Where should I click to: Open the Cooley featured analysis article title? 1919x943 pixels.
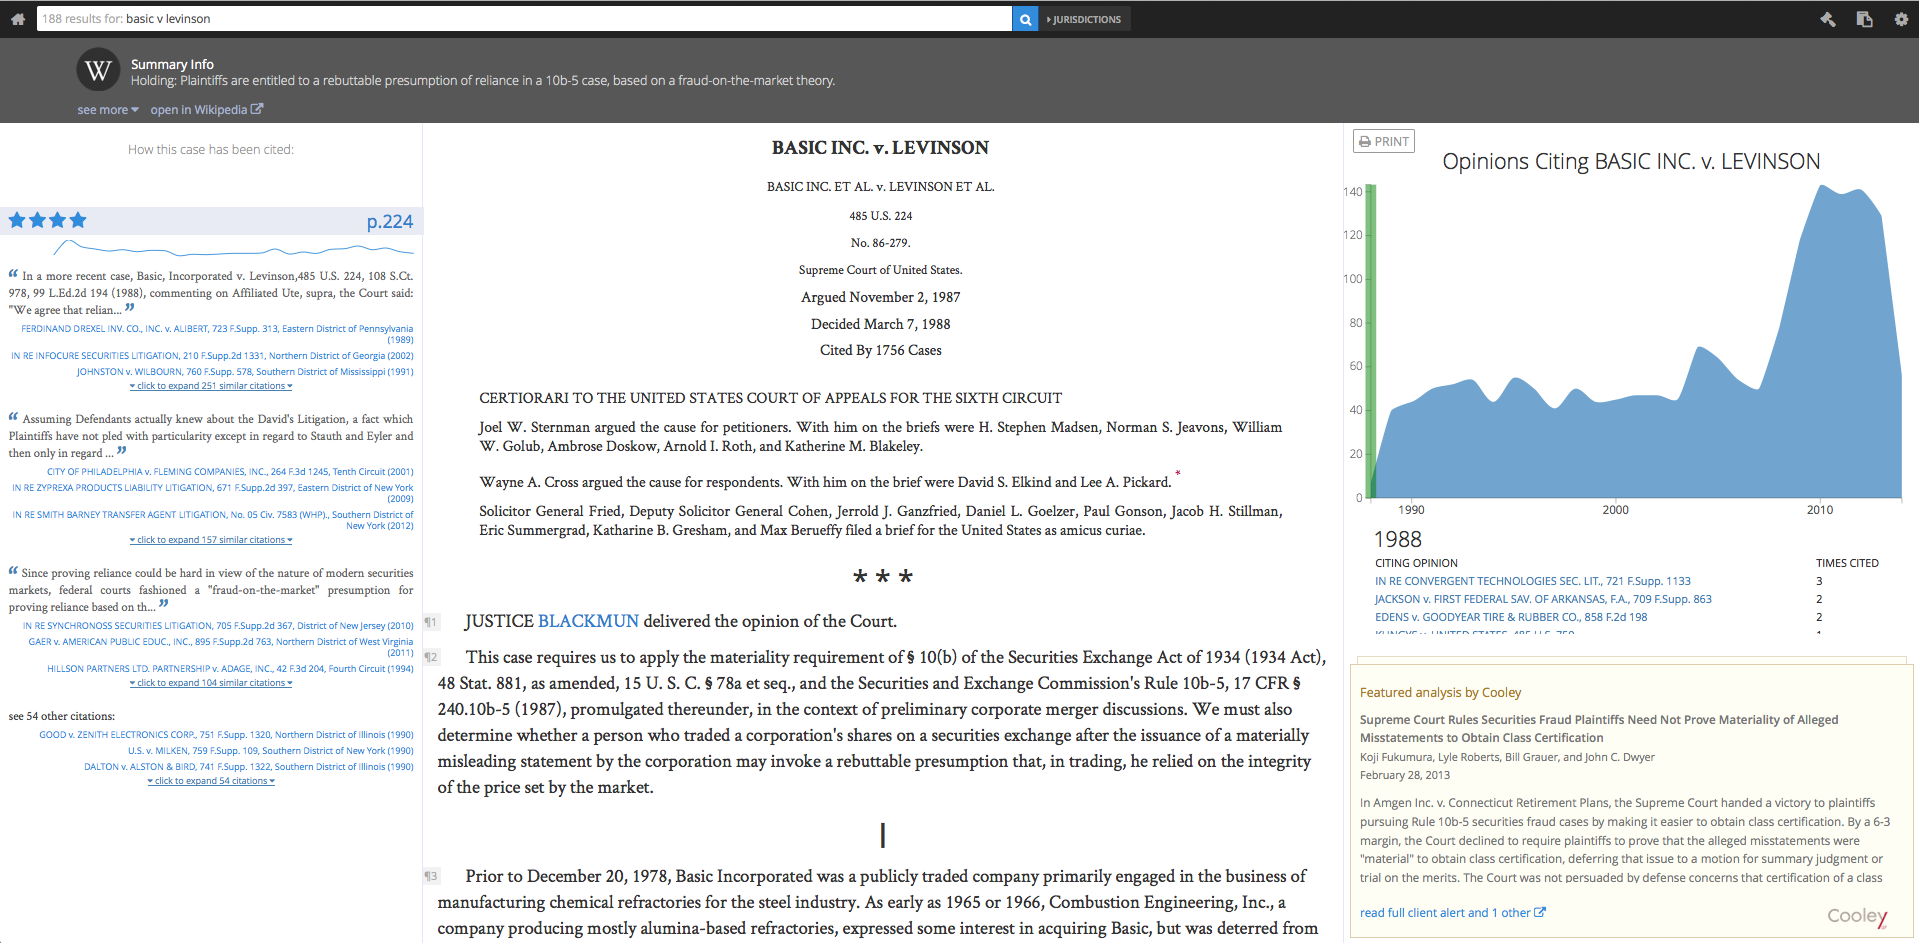pos(1599,729)
